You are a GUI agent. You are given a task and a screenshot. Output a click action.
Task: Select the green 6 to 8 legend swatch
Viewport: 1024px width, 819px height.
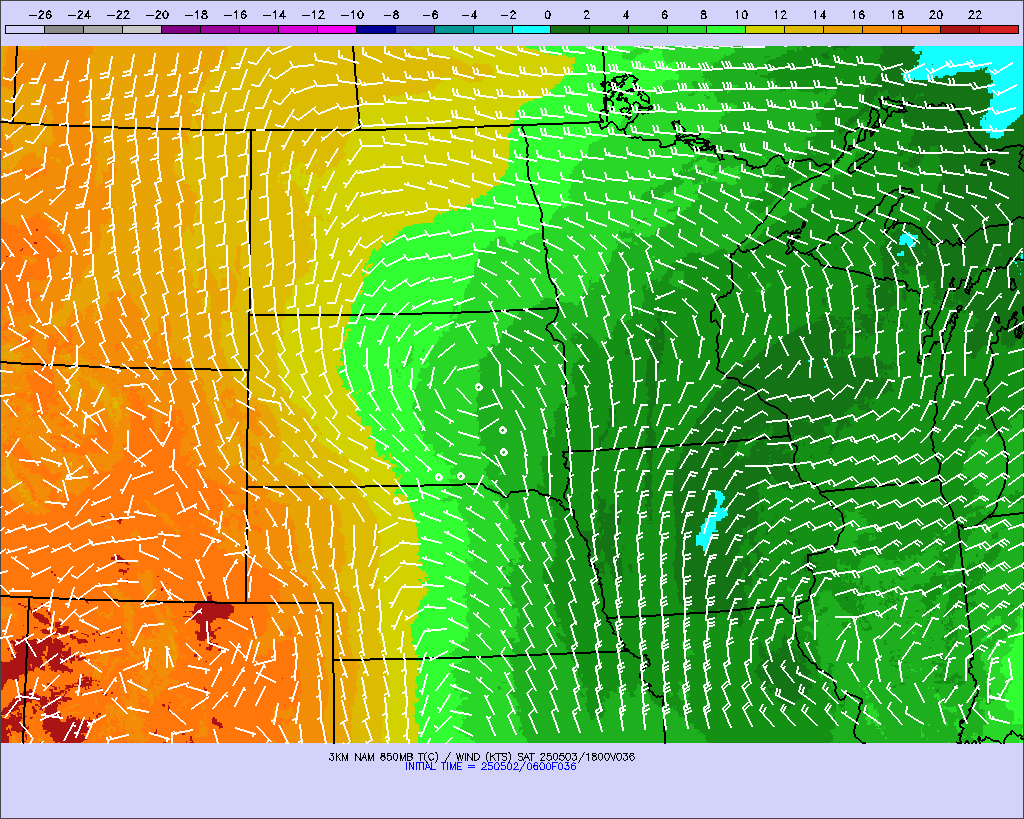point(688,29)
